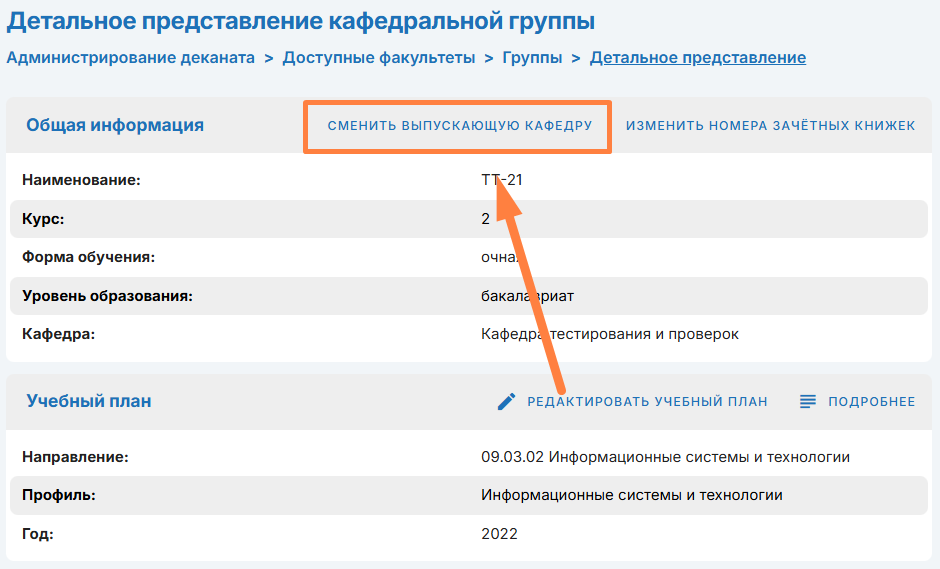Viewport: 940px width, 569px height.
Task: Click the Направление value starting with 09.03.02
Action: 665,457
